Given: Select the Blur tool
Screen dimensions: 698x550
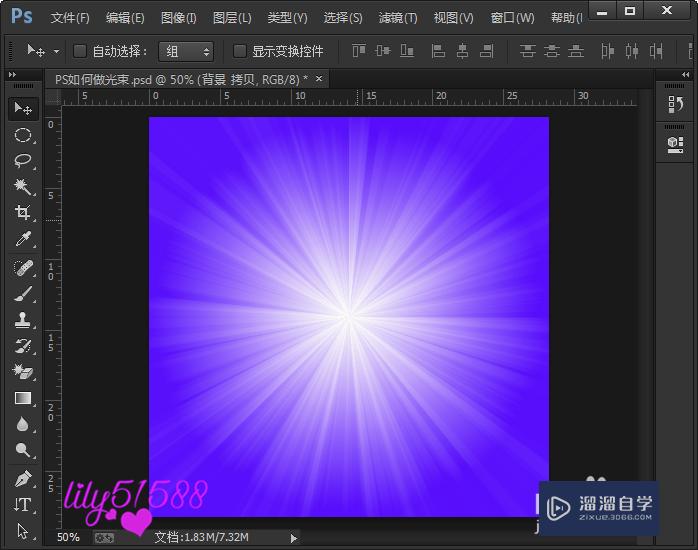Looking at the screenshot, I should 23,424.
